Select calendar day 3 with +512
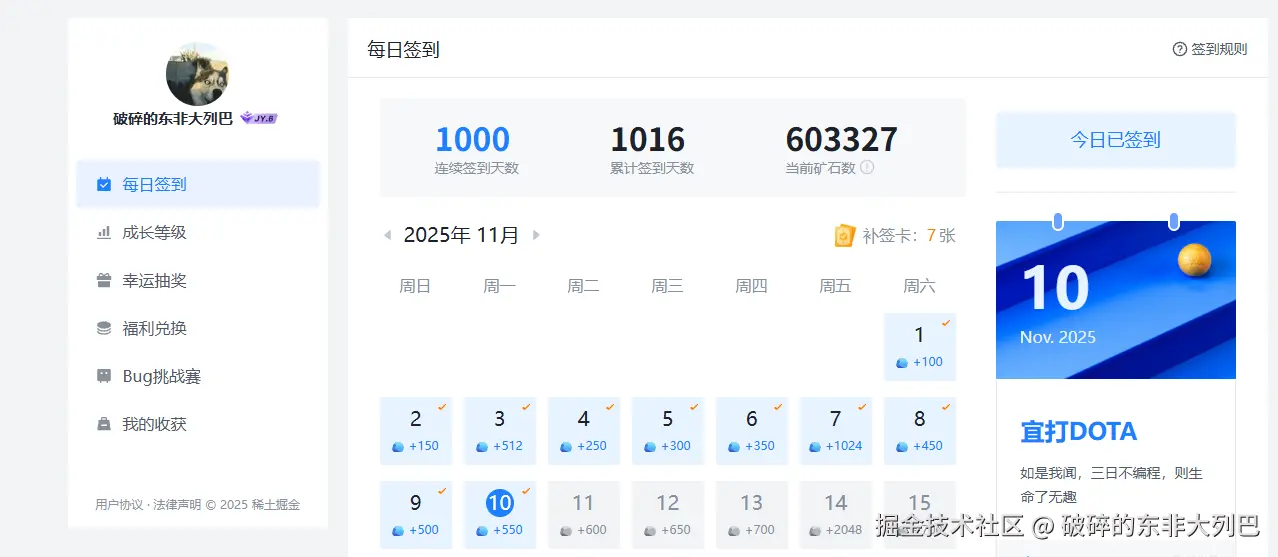1278x557 pixels. (500, 431)
